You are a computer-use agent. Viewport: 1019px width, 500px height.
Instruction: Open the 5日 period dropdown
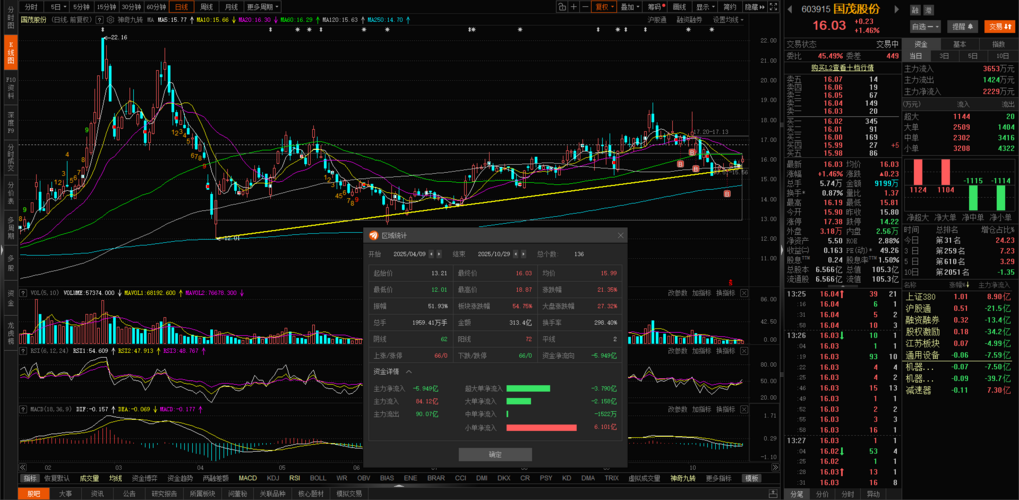(x=57, y=7)
